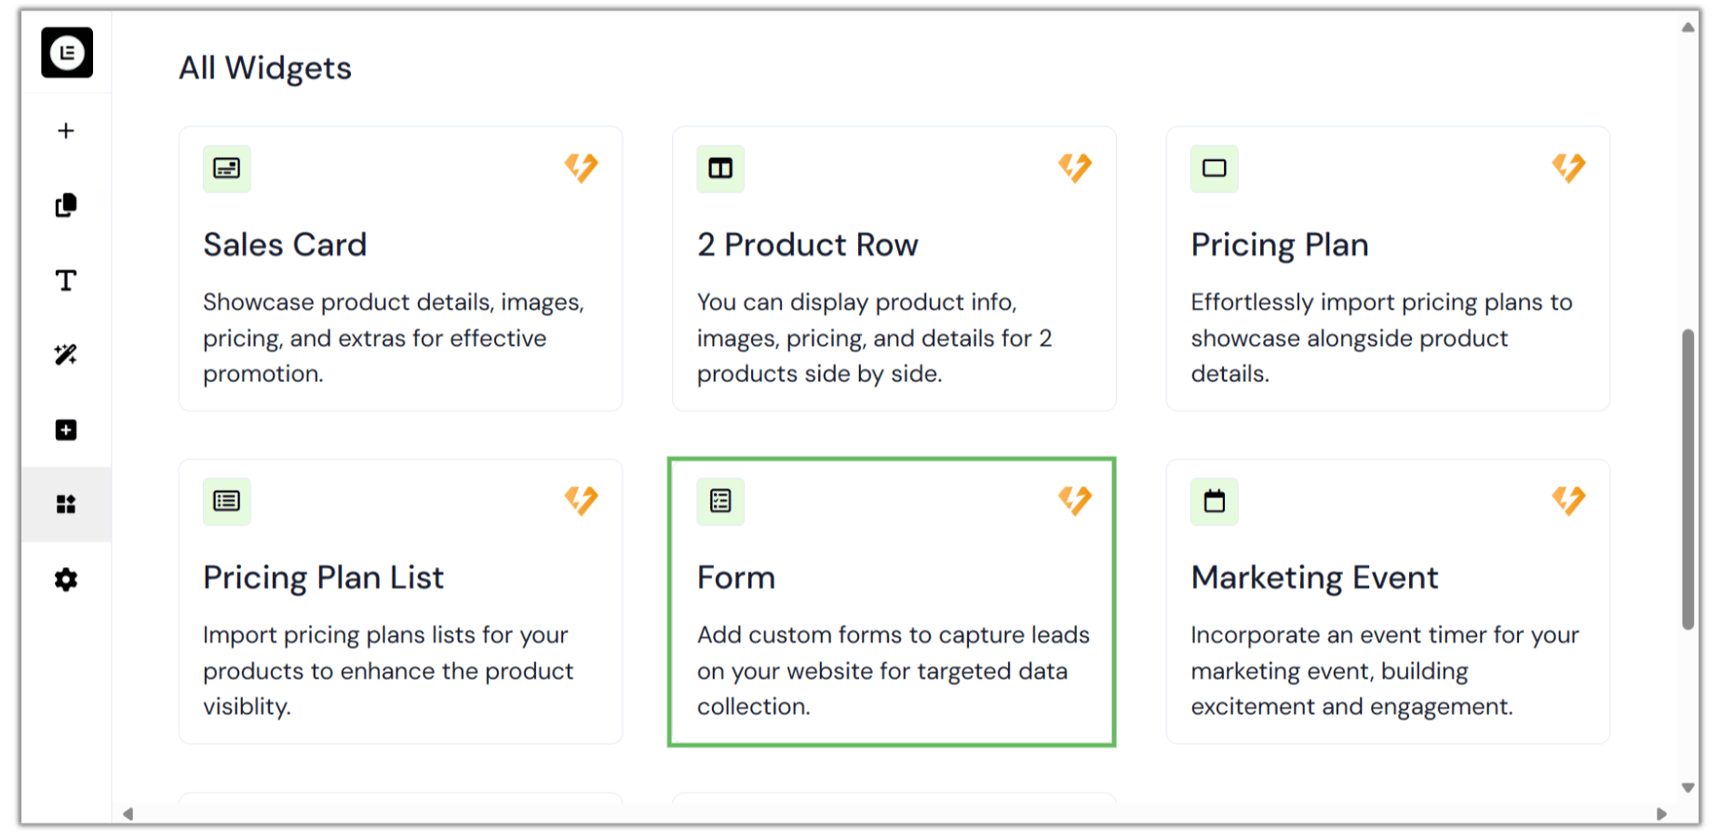This screenshot has height=834, width=1720.
Task: Click the plus add element icon
Action: pyautogui.click(x=66, y=131)
